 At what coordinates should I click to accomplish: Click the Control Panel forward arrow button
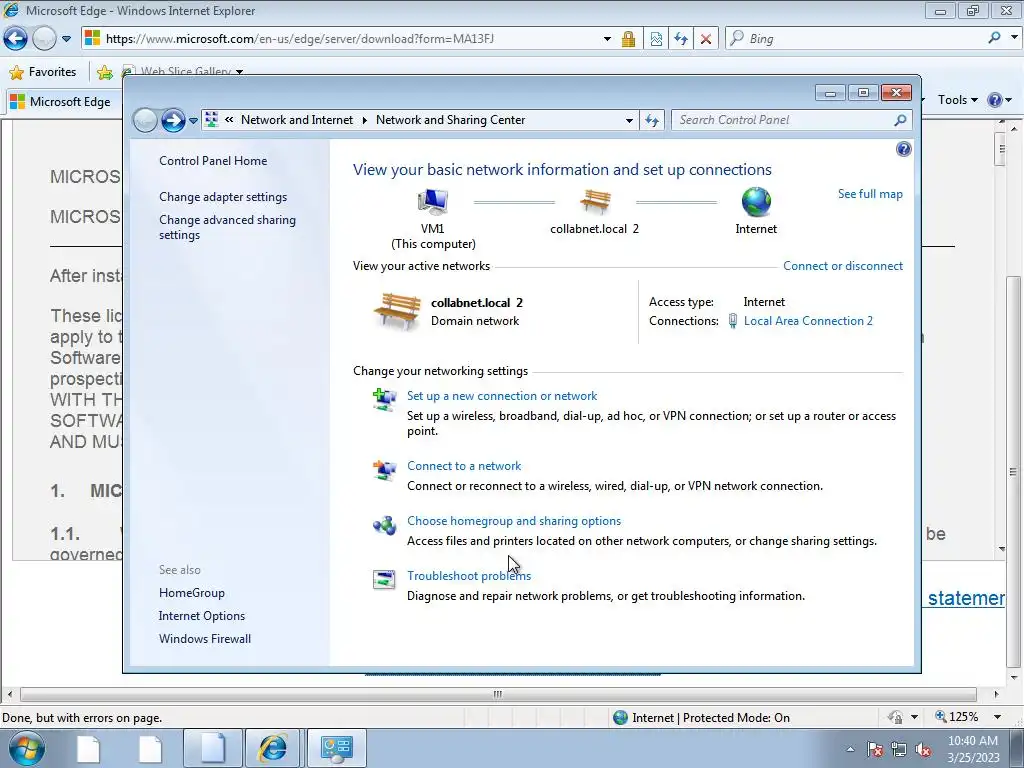[x=173, y=120]
